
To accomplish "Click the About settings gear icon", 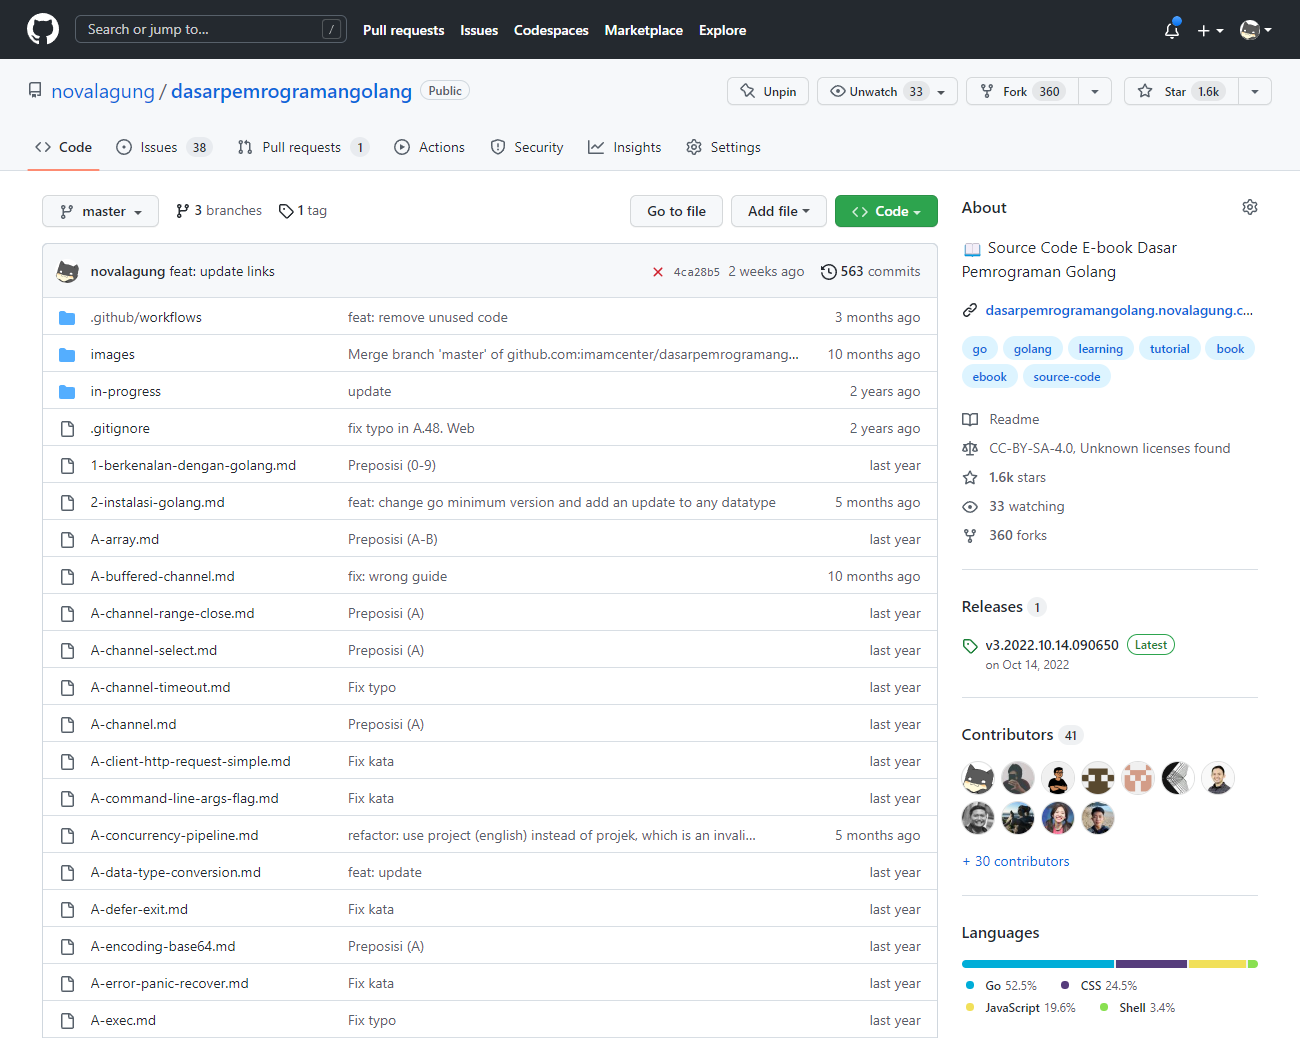I will tap(1250, 207).
